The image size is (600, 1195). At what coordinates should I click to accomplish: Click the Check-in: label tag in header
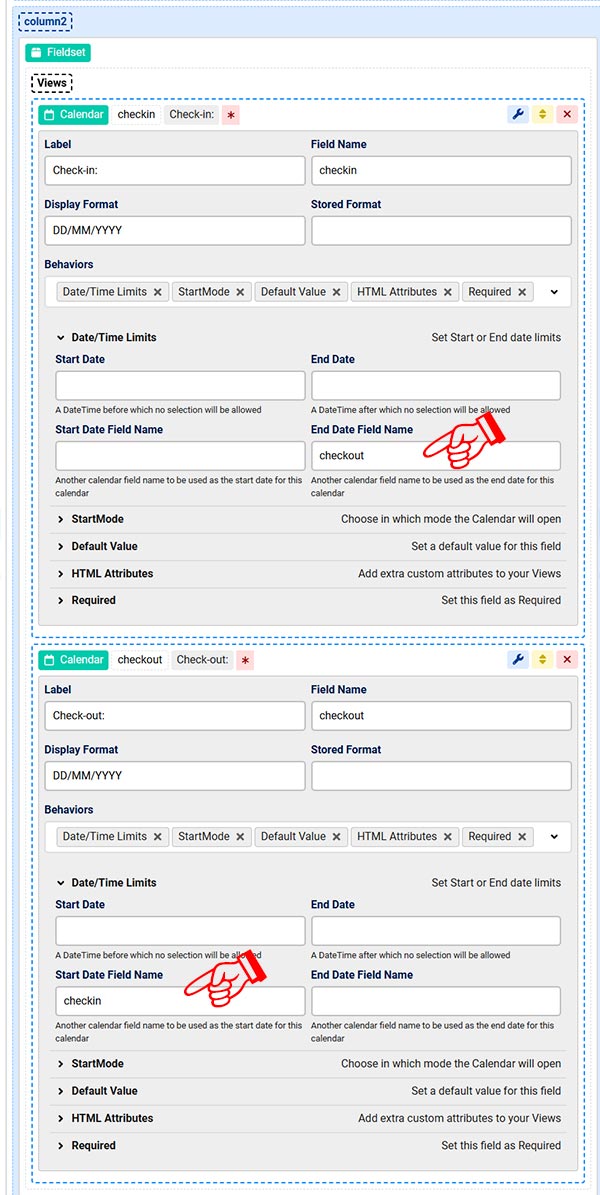[191, 115]
